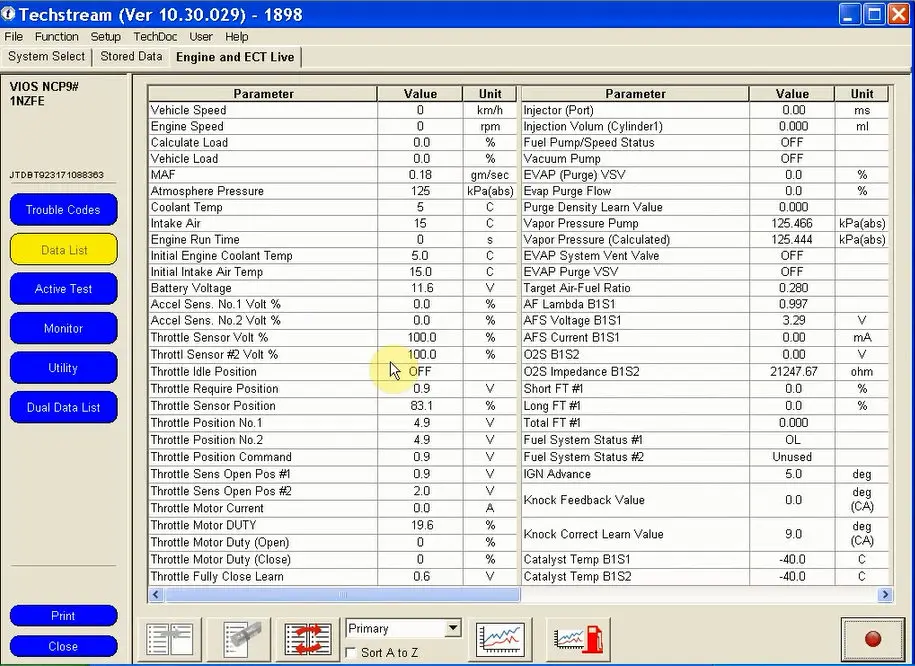
Task: Select the Accel Sens. No.1 Volt % row
Action: pyautogui.click(x=333, y=304)
